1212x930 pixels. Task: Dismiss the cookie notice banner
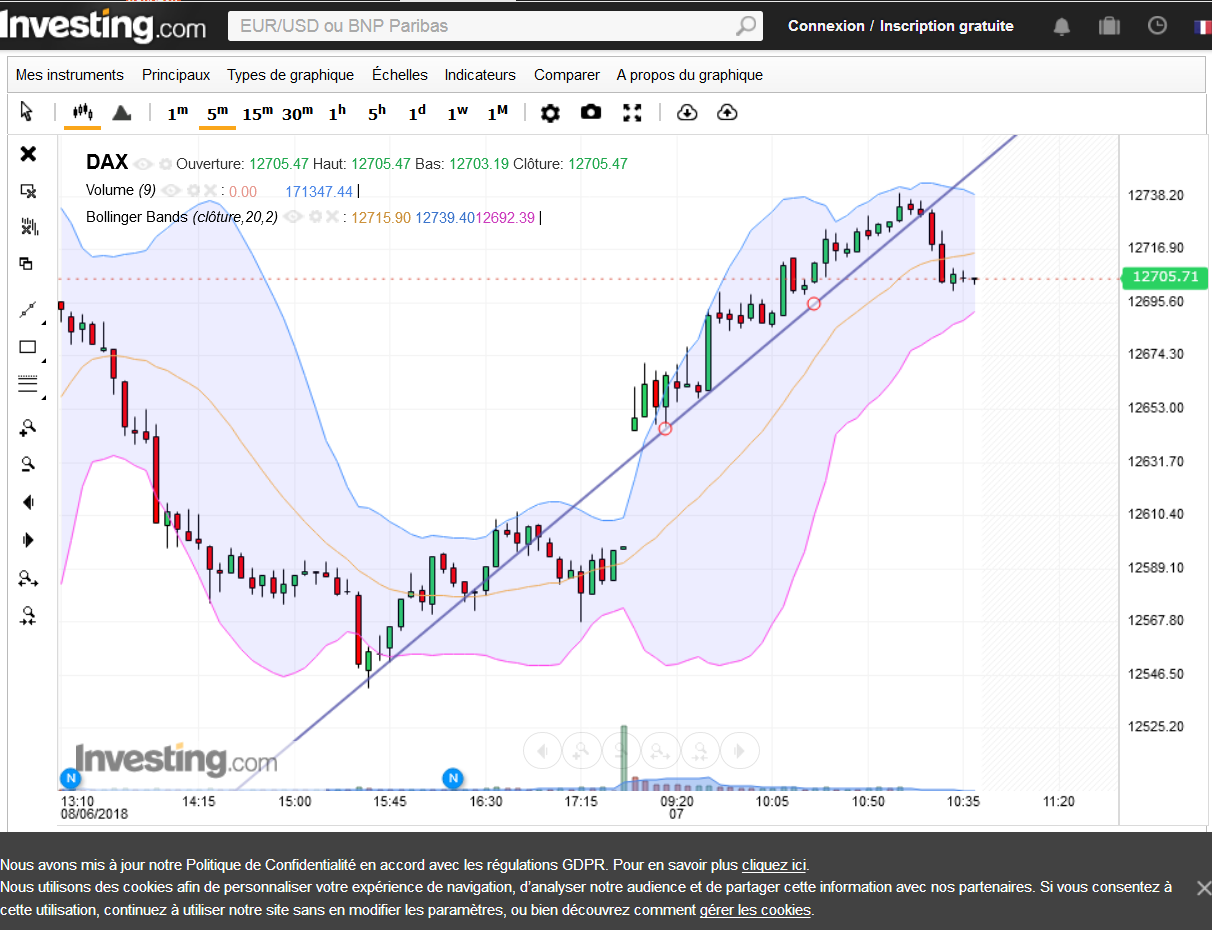tap(1203, 887)
